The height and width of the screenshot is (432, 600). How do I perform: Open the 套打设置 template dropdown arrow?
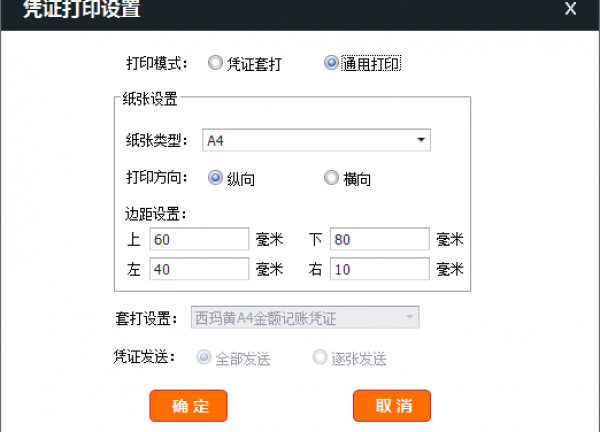coord(409,318)
